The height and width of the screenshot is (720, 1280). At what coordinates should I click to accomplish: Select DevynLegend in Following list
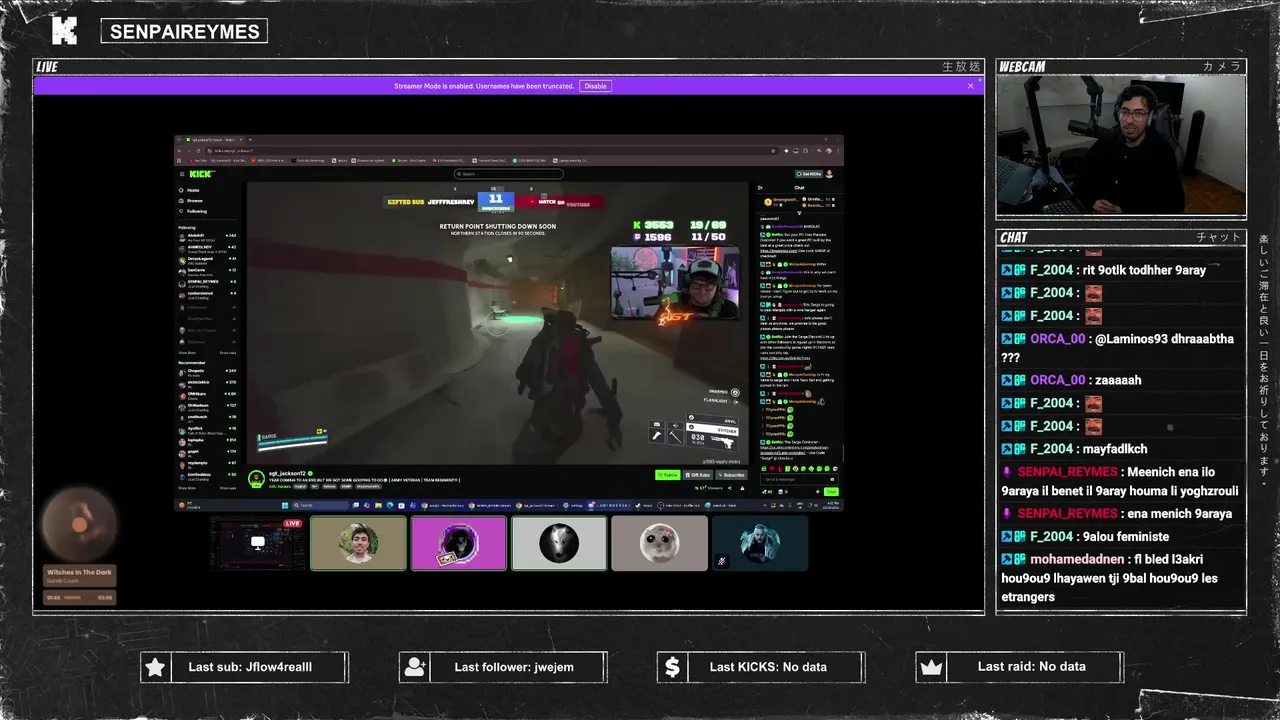pos(207,261)
